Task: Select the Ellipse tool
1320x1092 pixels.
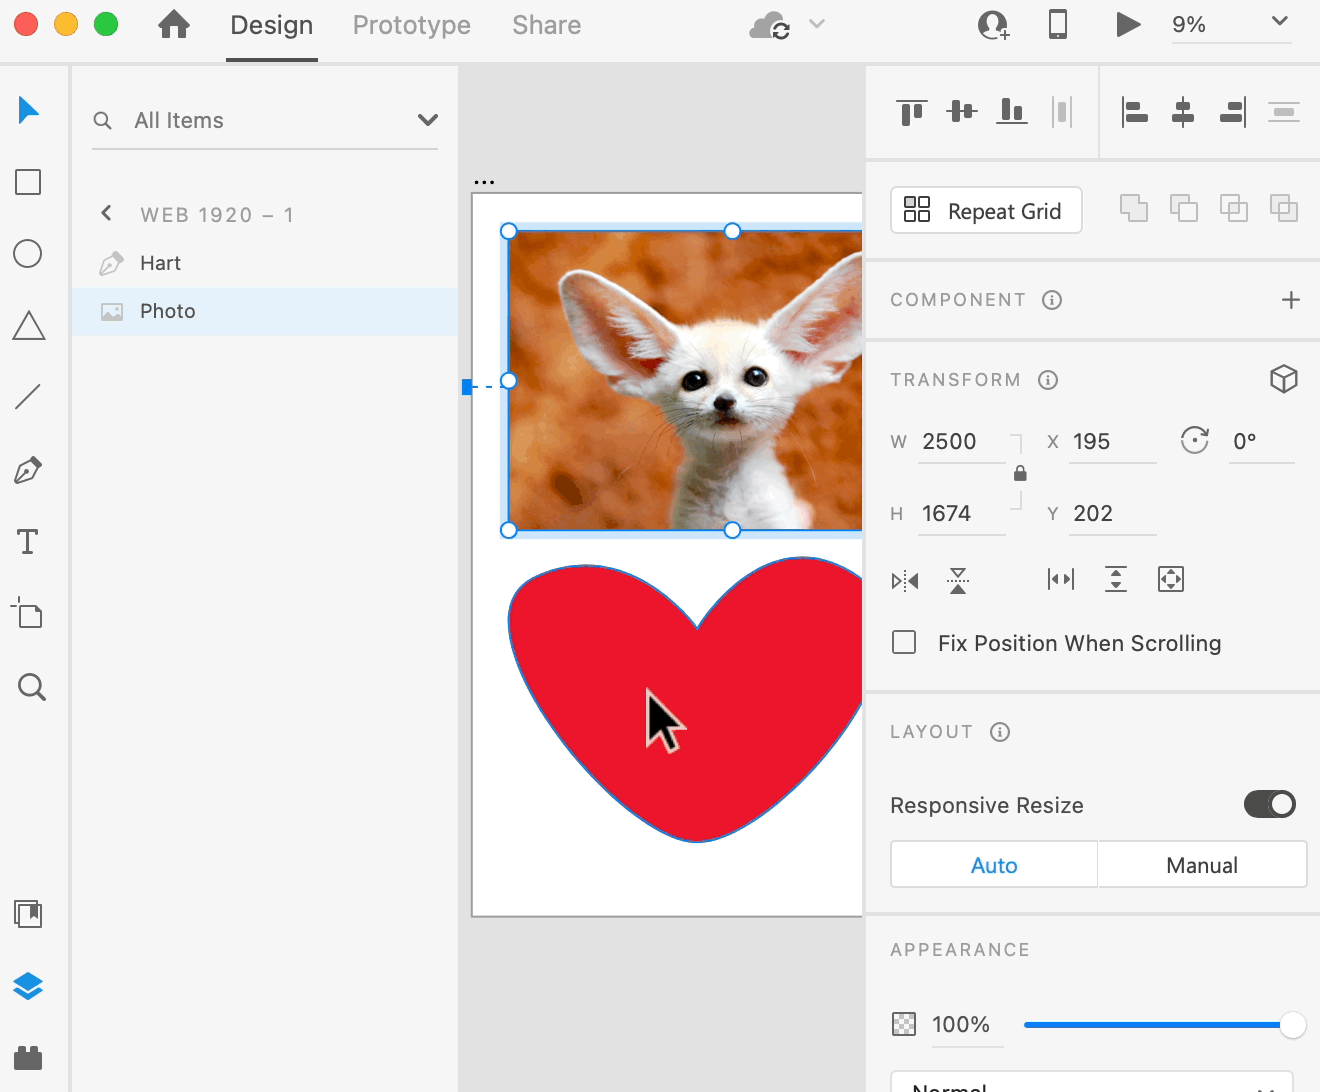Action: click(x=28, y=254)
